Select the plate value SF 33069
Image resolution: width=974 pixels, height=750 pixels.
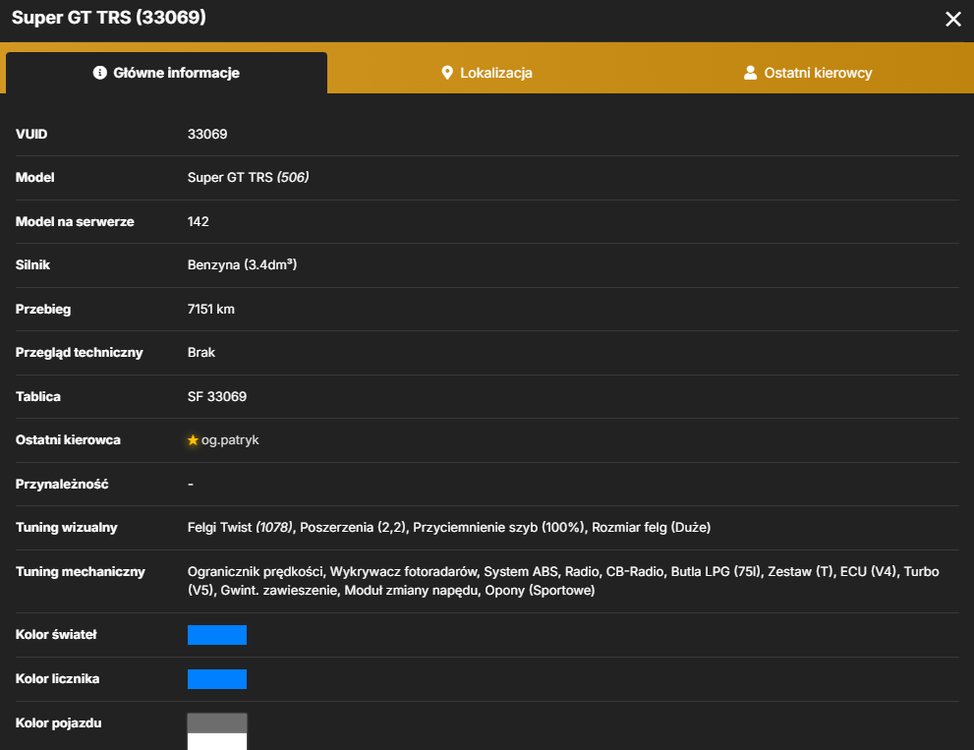coord(217,396)
